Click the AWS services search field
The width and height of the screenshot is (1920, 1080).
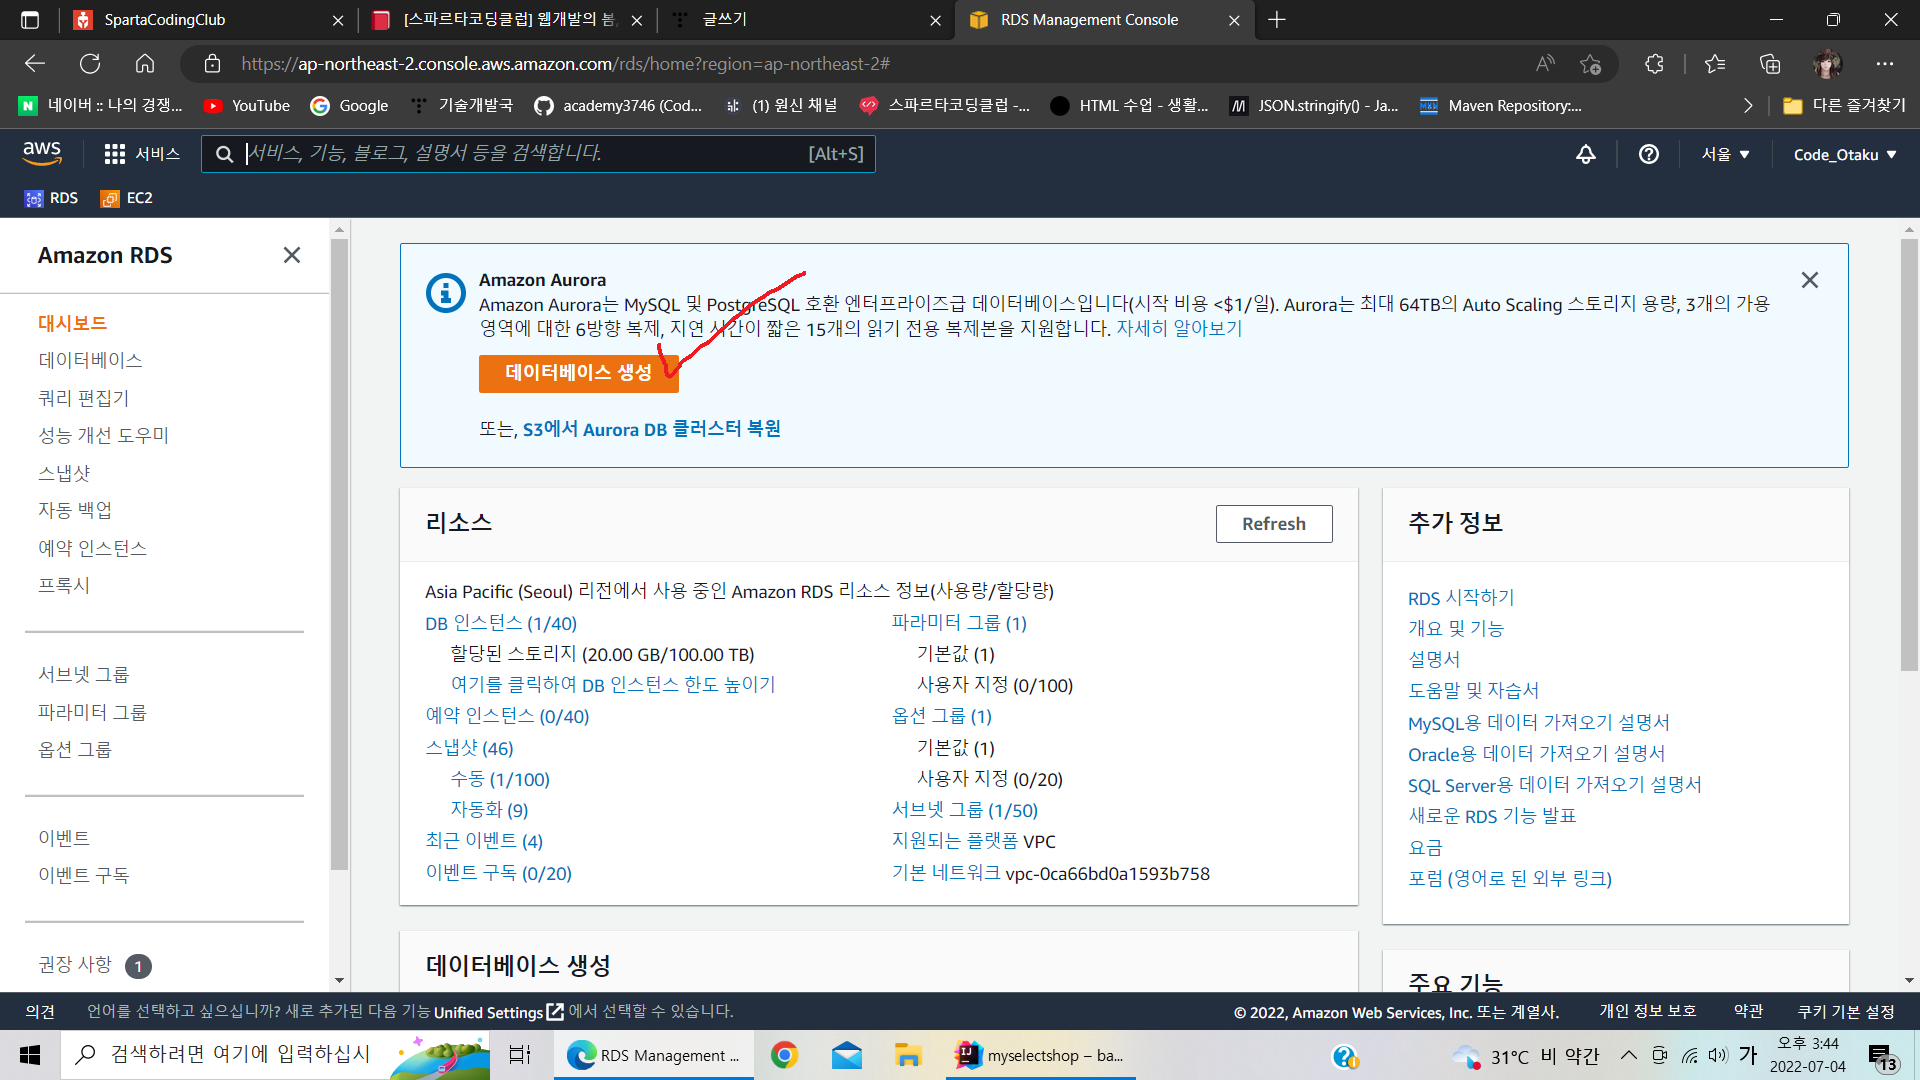click(x=538, y=154)
